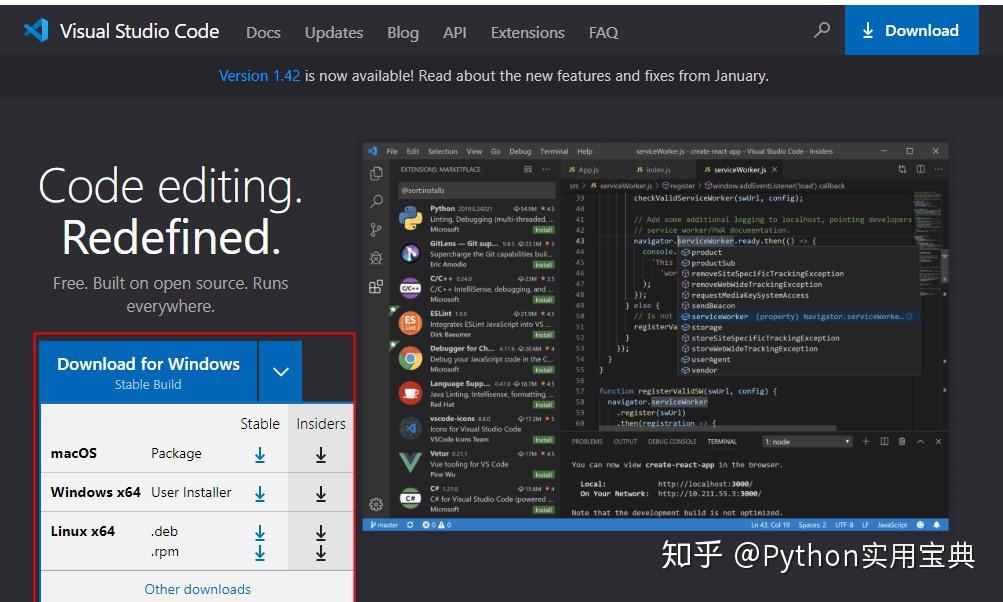Toggle the chevron dropdown beside Download for Windows

pyautogui.click(x=281, y=372)
